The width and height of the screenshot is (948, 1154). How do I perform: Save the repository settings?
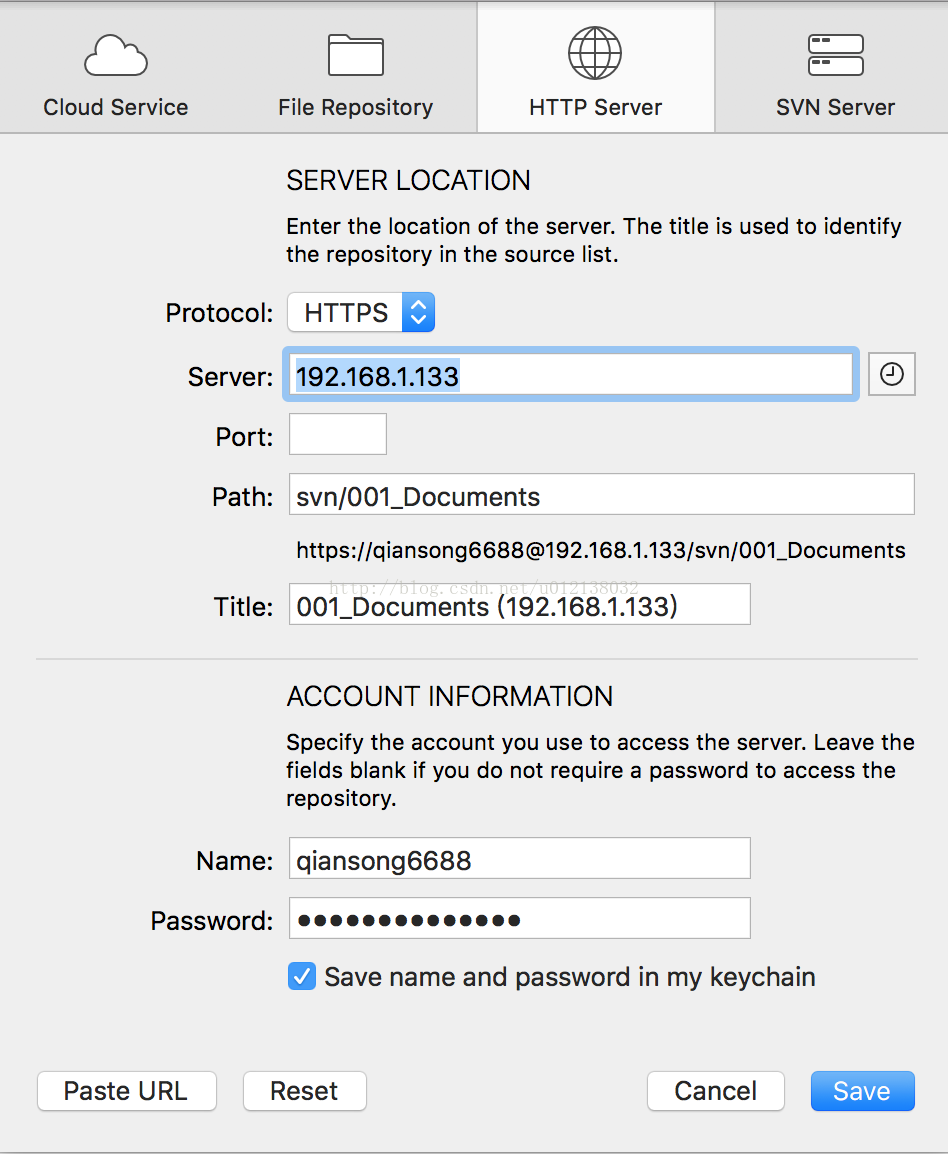[x=863, y=1091]
